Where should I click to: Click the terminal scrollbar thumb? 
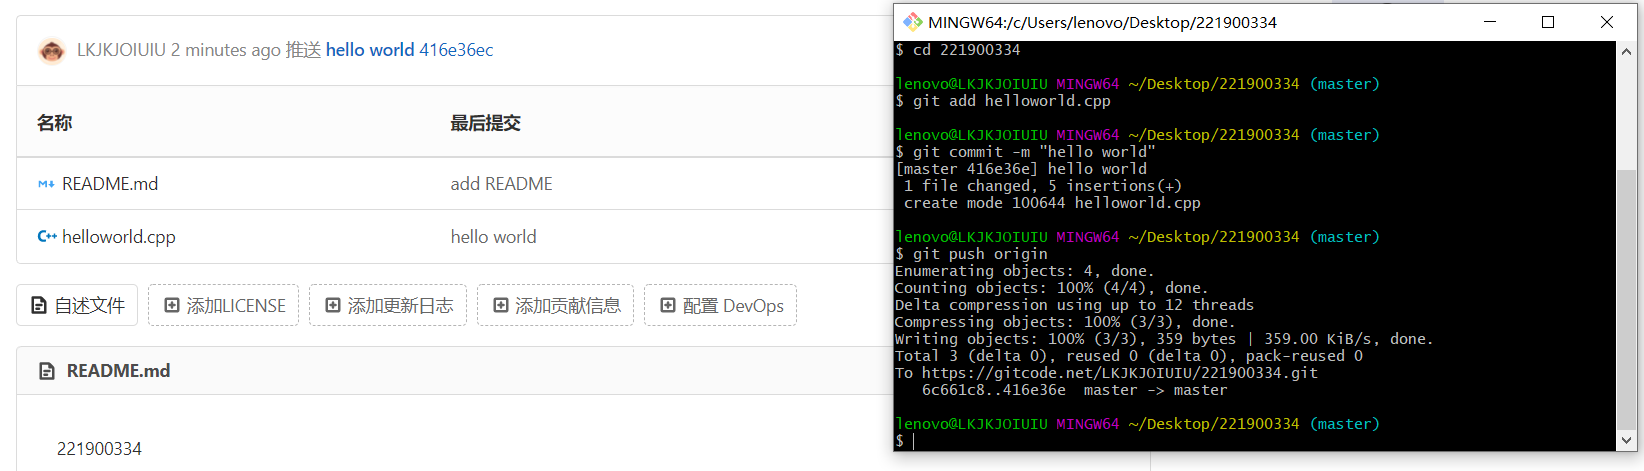click(1626, 298)
